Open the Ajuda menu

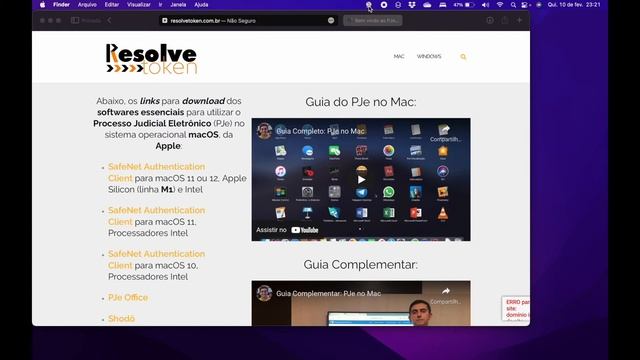point(201,5)
